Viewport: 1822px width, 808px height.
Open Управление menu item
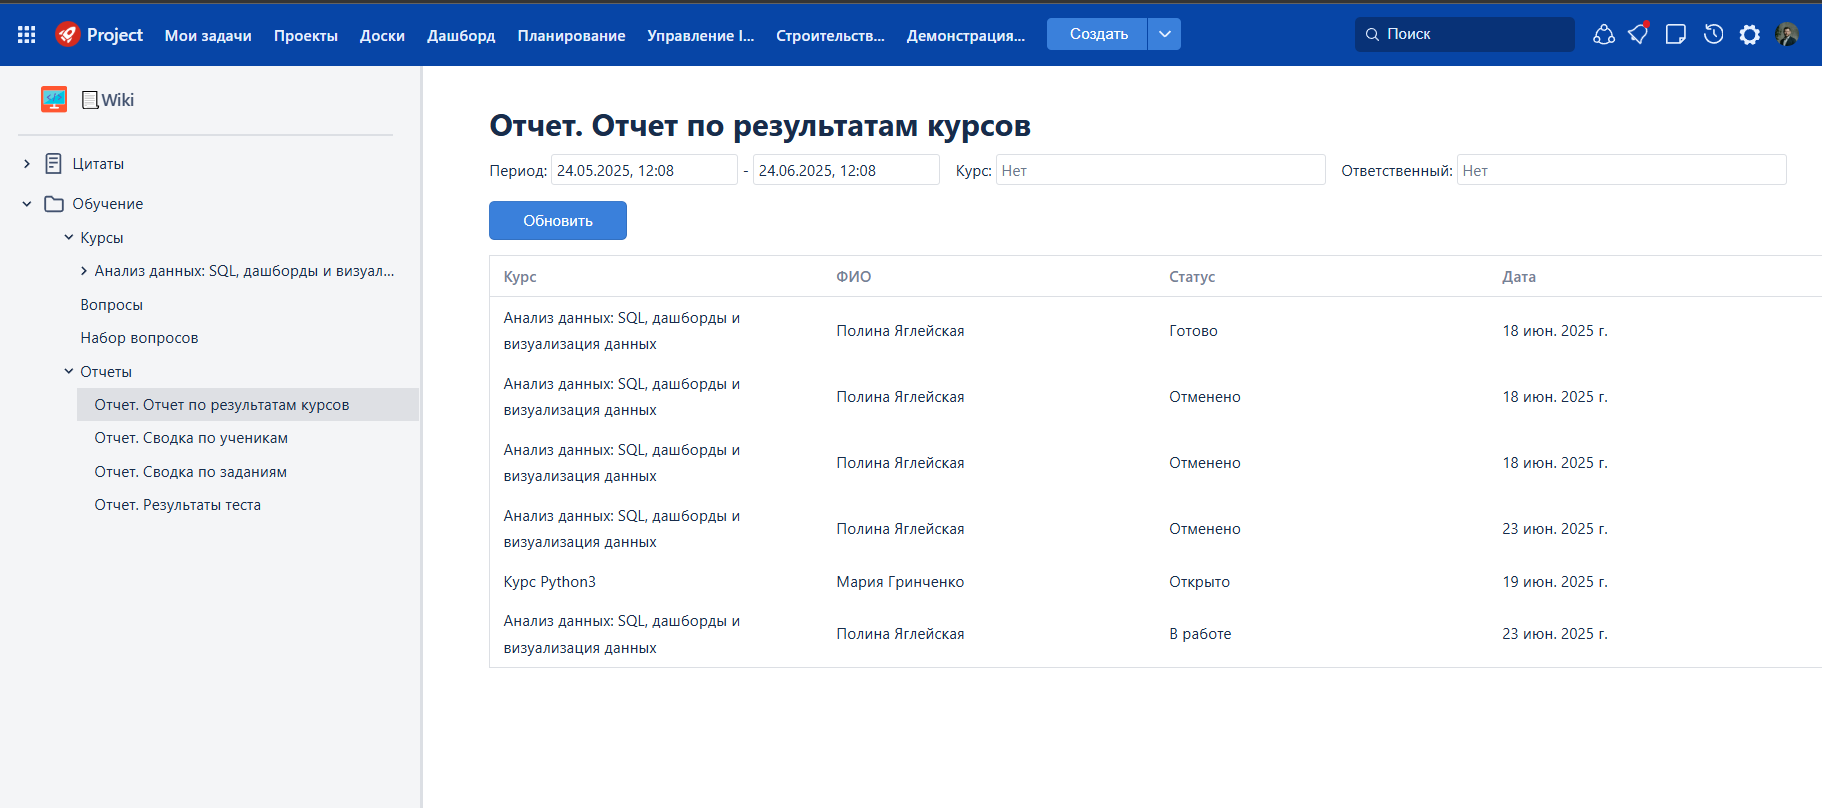(x=700, y=35)
